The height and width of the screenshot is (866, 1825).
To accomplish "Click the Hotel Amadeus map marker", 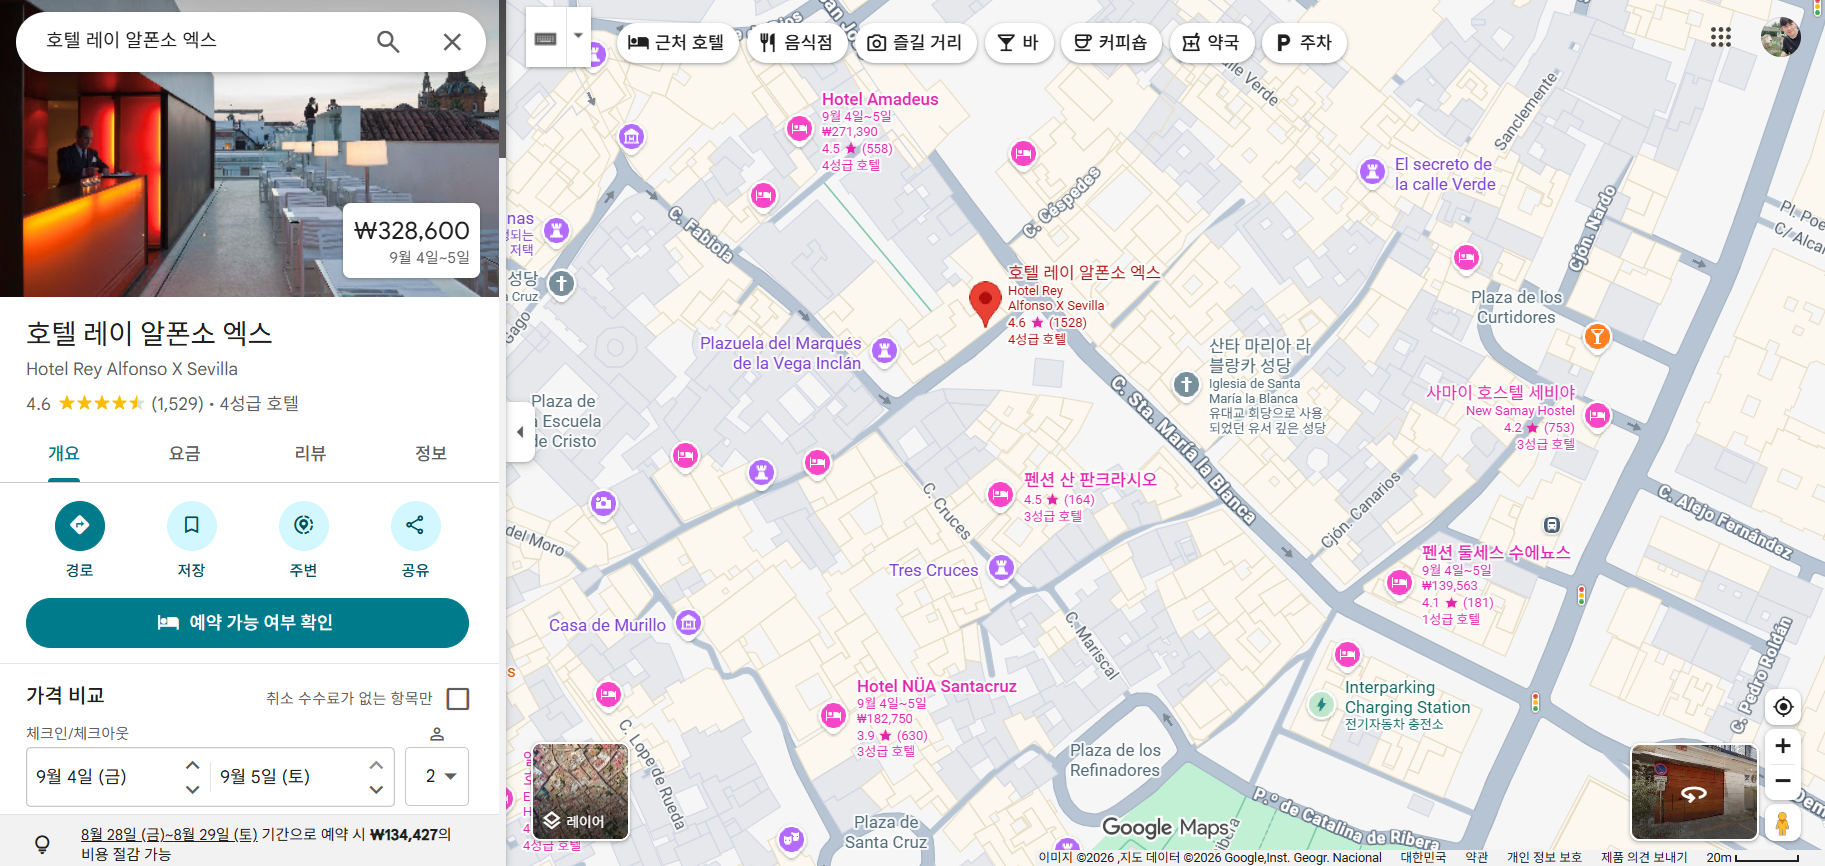I will (799, 129).
